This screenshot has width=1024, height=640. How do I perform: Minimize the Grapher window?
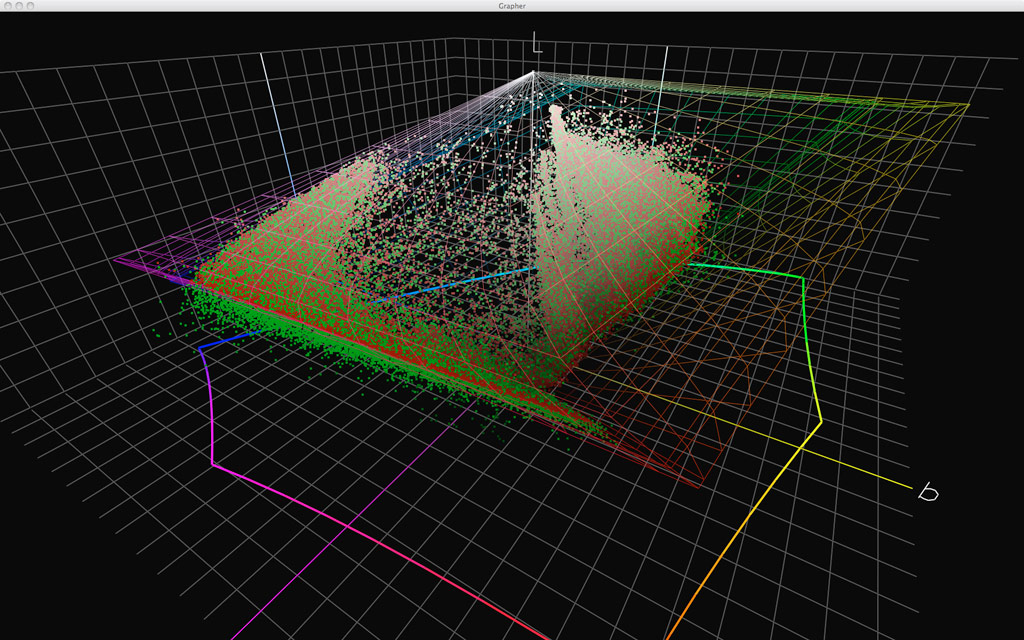point(19,6)
